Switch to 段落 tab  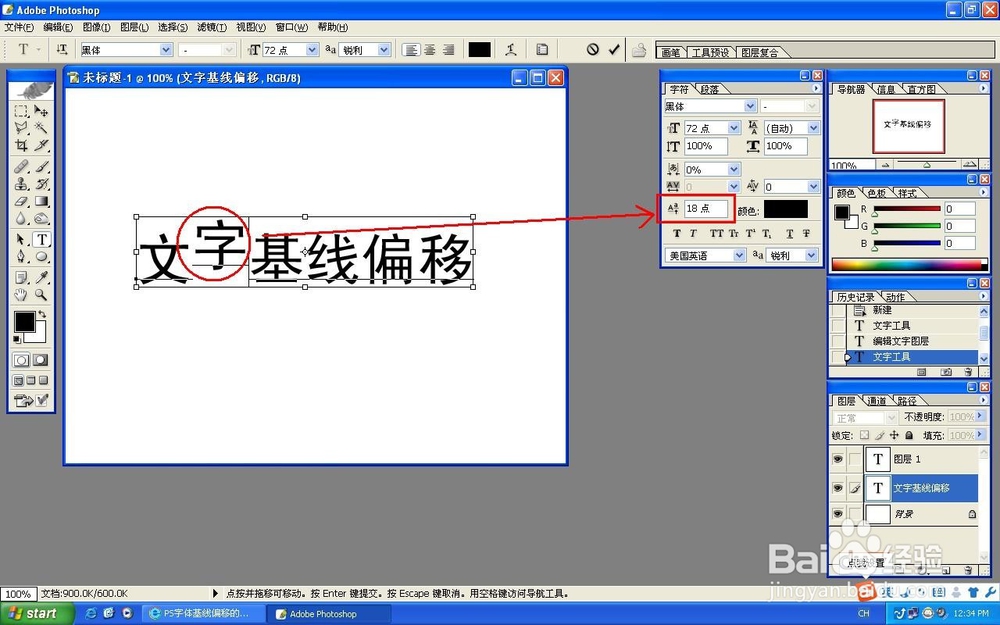pos(709,89)
